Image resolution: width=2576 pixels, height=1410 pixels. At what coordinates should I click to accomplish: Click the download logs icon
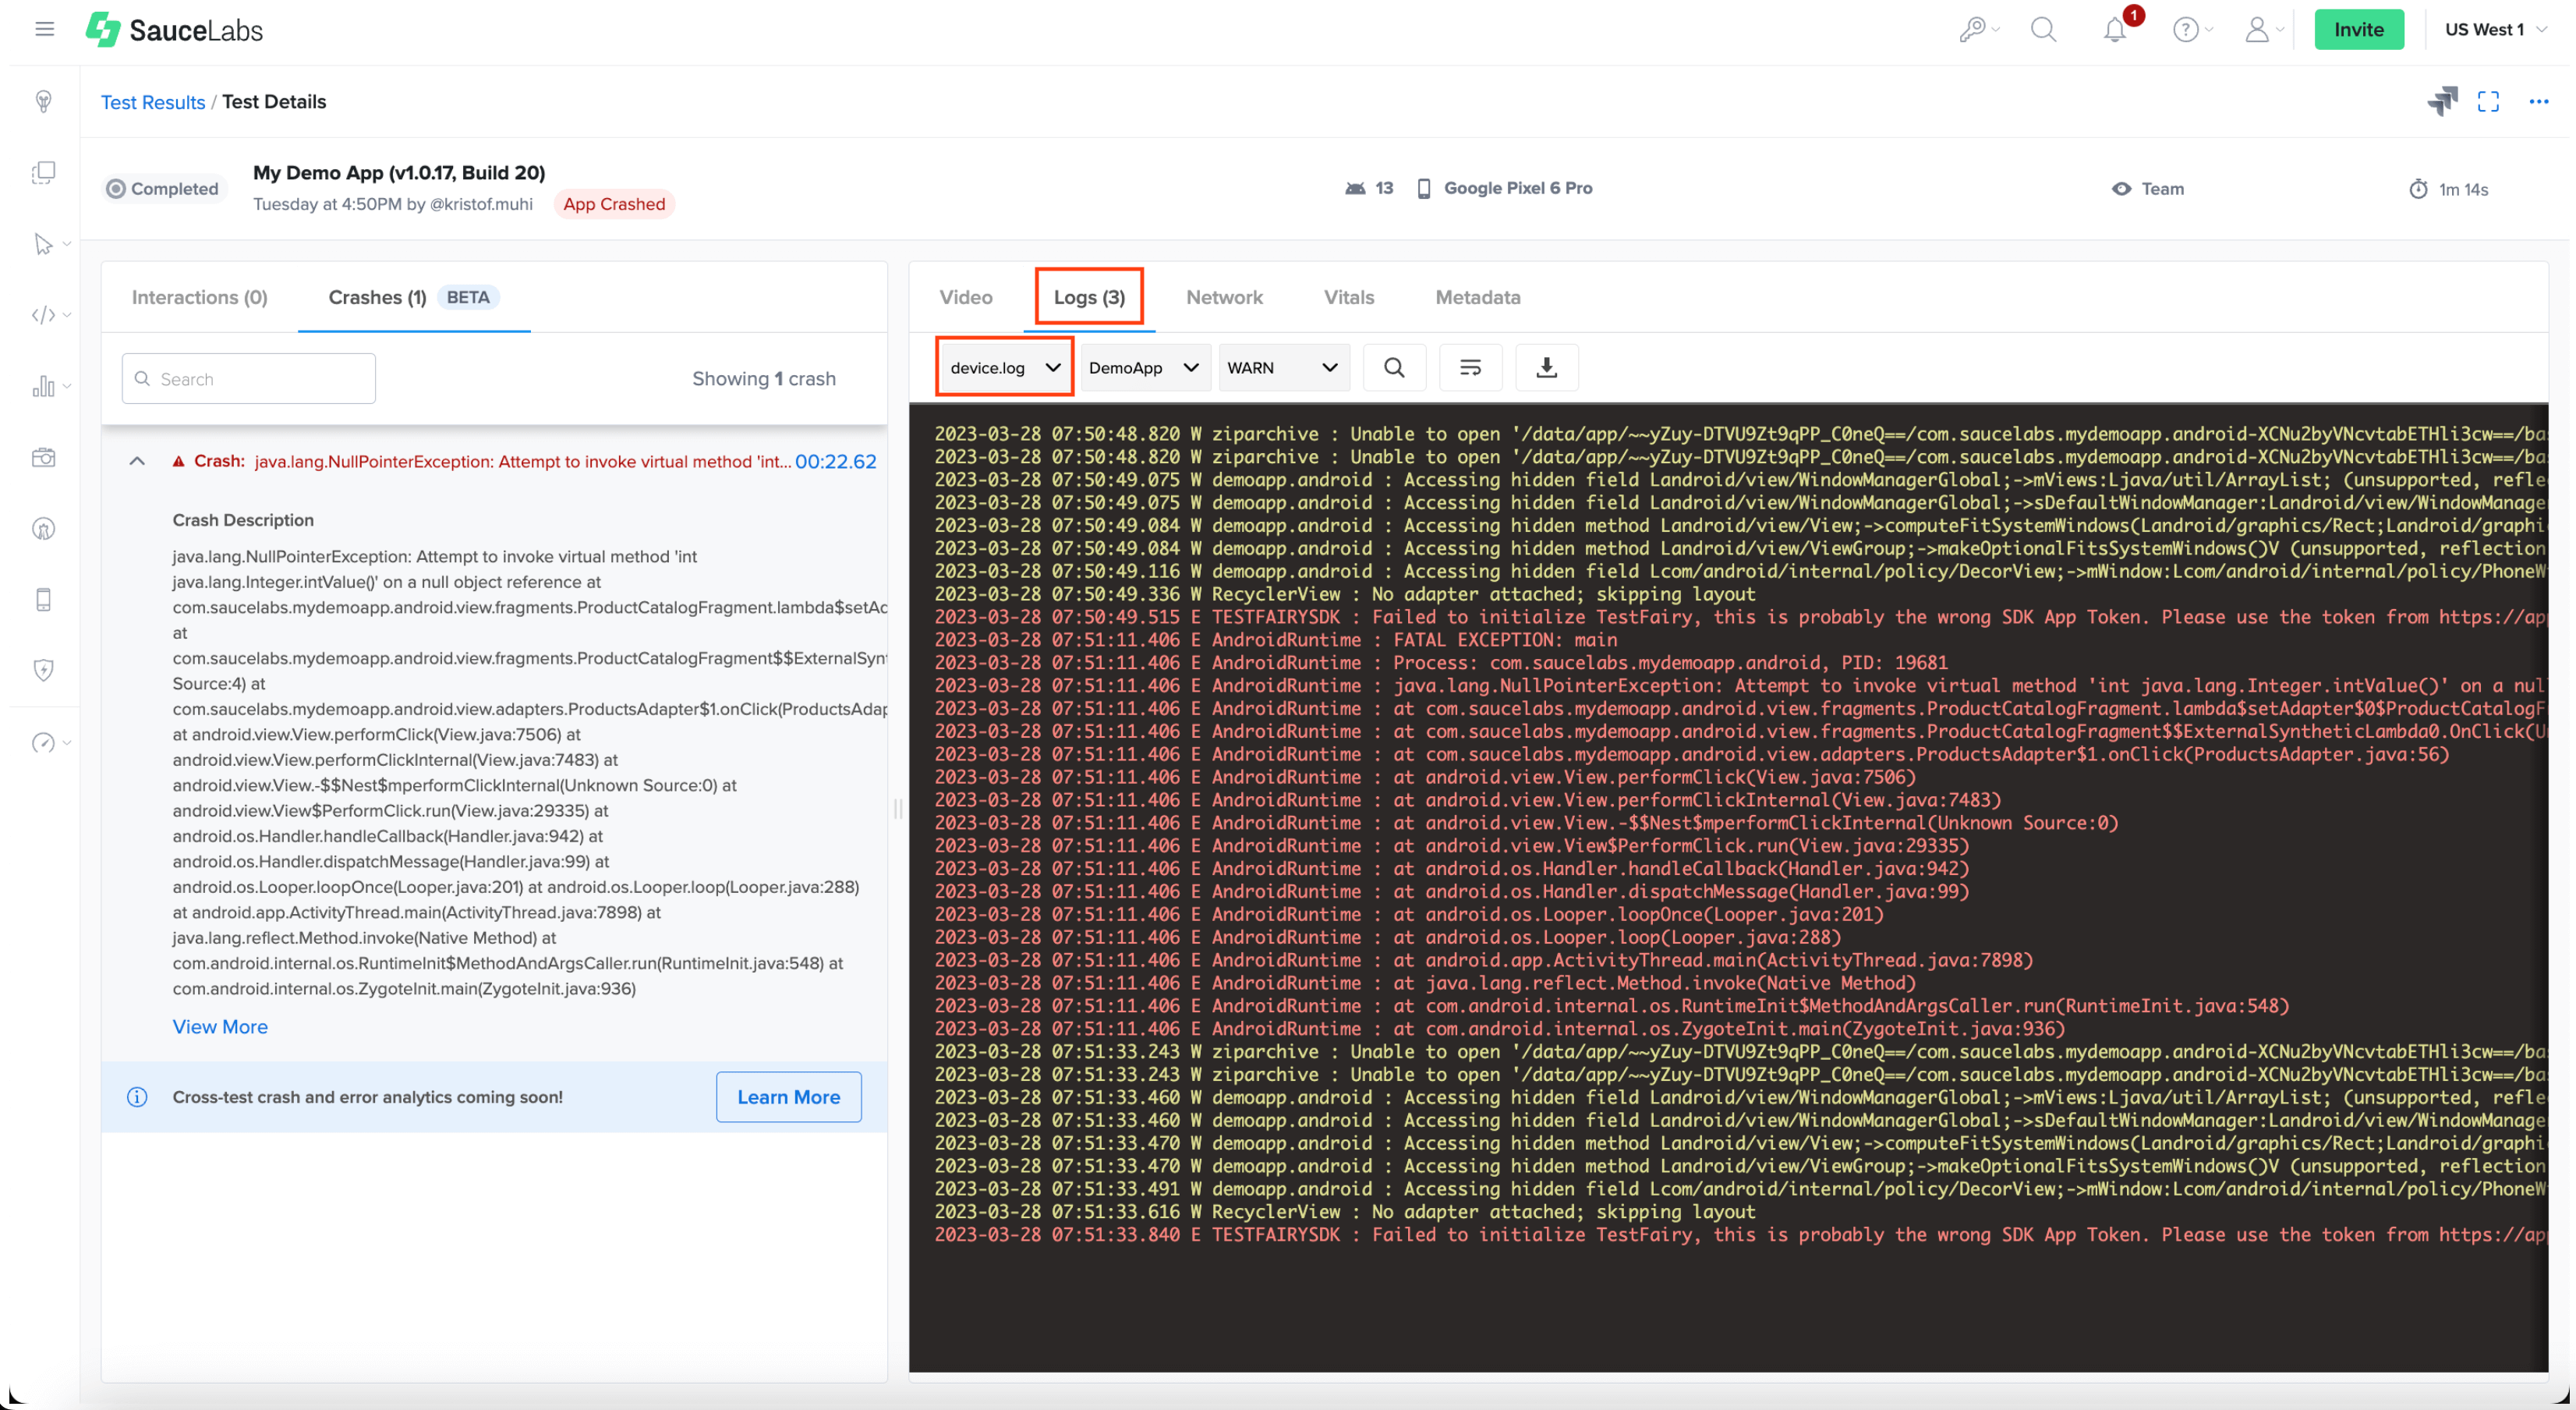tap(1546, 367)
